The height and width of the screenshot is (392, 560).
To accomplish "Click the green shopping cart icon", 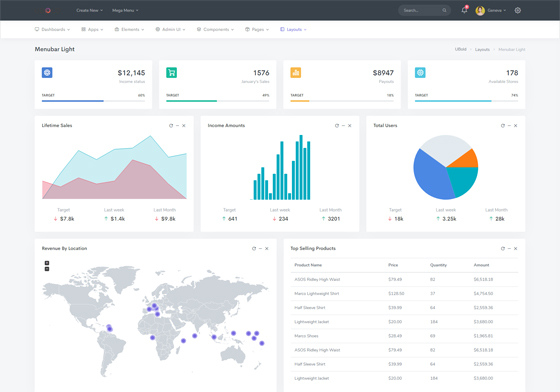I will click(x=171, y=72).
